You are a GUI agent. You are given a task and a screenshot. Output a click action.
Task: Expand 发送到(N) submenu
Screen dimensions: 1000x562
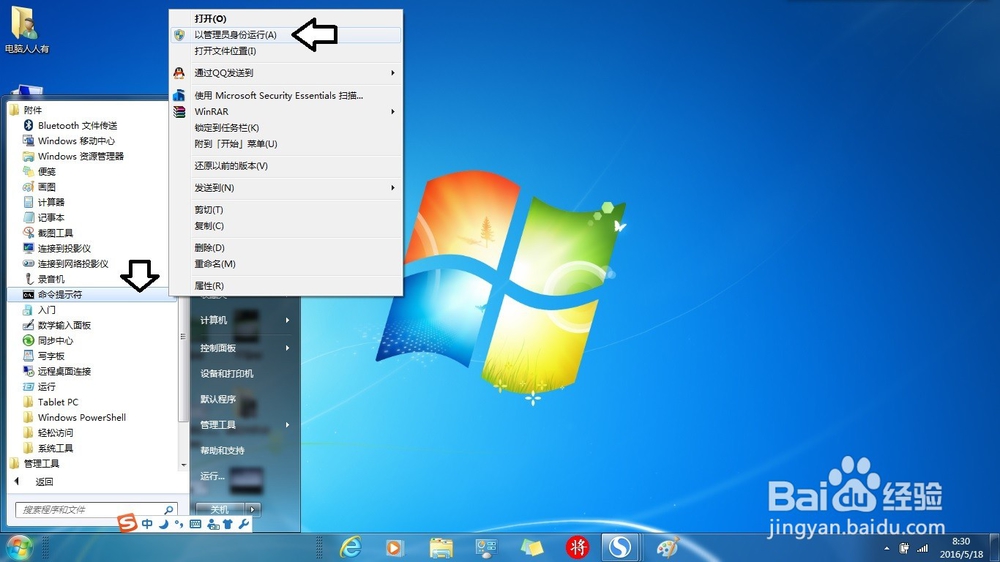coord(286,188)
